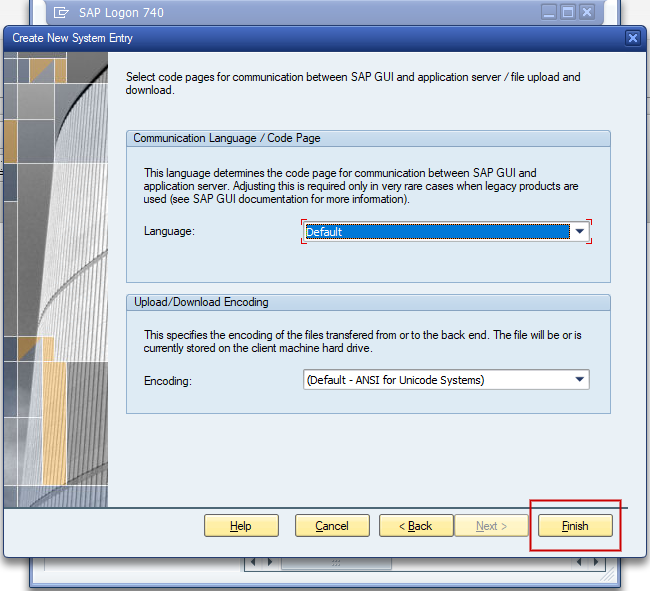The height and width of the screenshot is (591, 650).
Task: Cancel the new system entry wizard
Action: (x=332, y=526)
